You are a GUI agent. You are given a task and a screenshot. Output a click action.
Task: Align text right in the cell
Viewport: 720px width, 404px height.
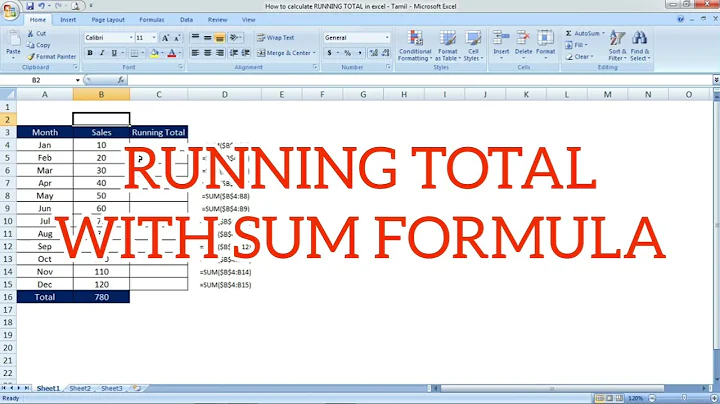click(220, 53)
